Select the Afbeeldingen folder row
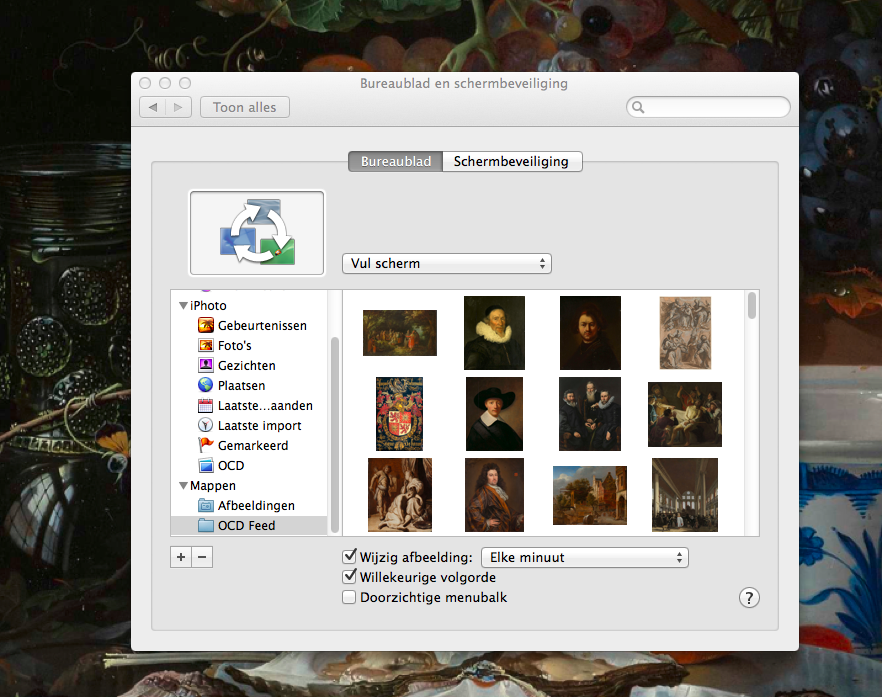Image resolution: width=882 pixels, height=697 pixels. [x=249, y=505]
